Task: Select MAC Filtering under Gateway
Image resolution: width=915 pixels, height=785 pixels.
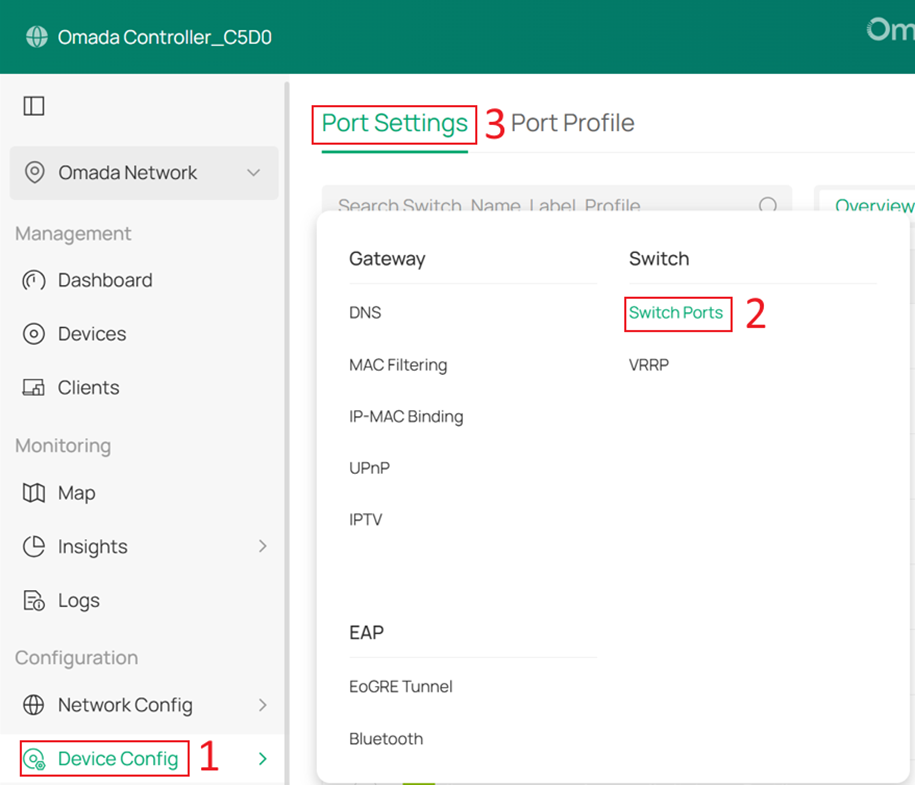Action: tap(398, 365)
